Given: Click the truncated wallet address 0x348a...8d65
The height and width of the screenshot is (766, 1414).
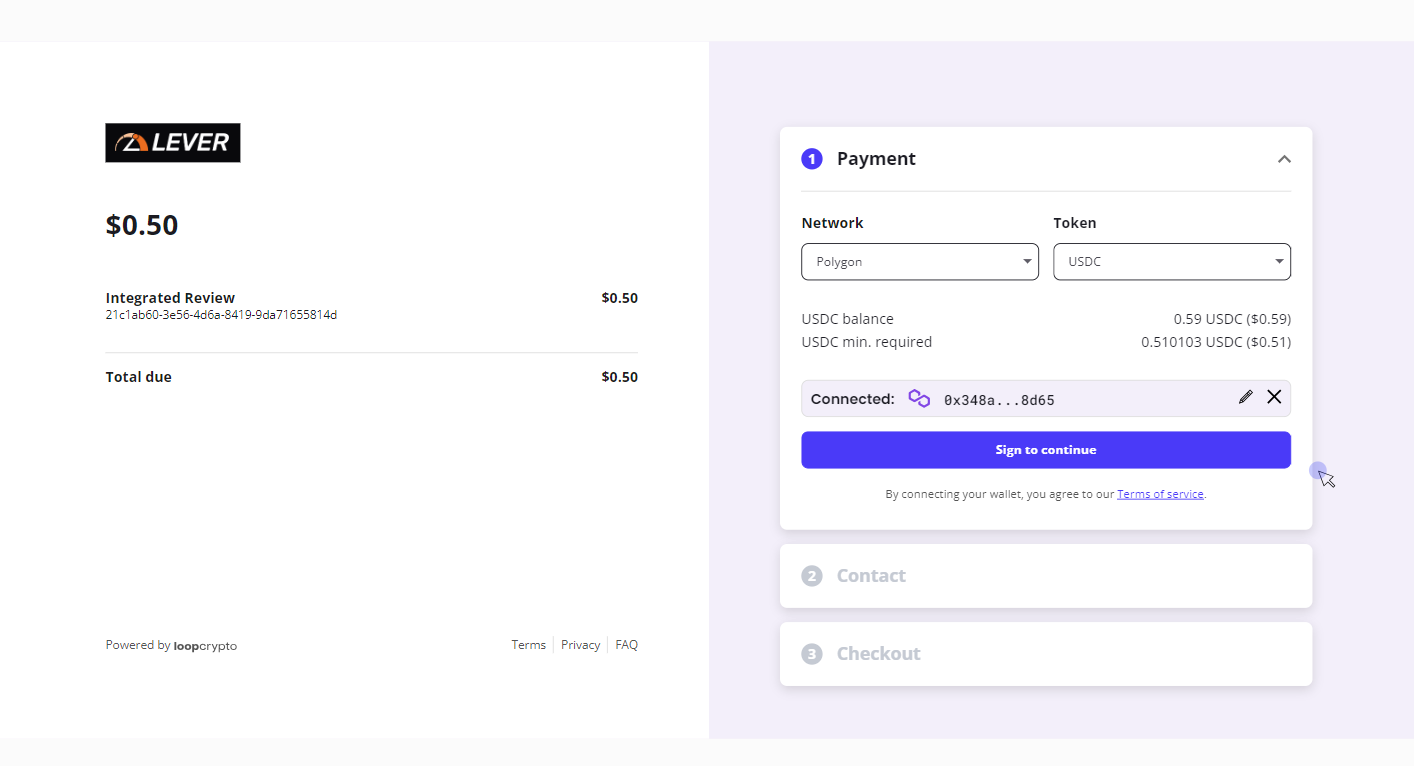Looking at the screenshot, I should click(999, 399).
